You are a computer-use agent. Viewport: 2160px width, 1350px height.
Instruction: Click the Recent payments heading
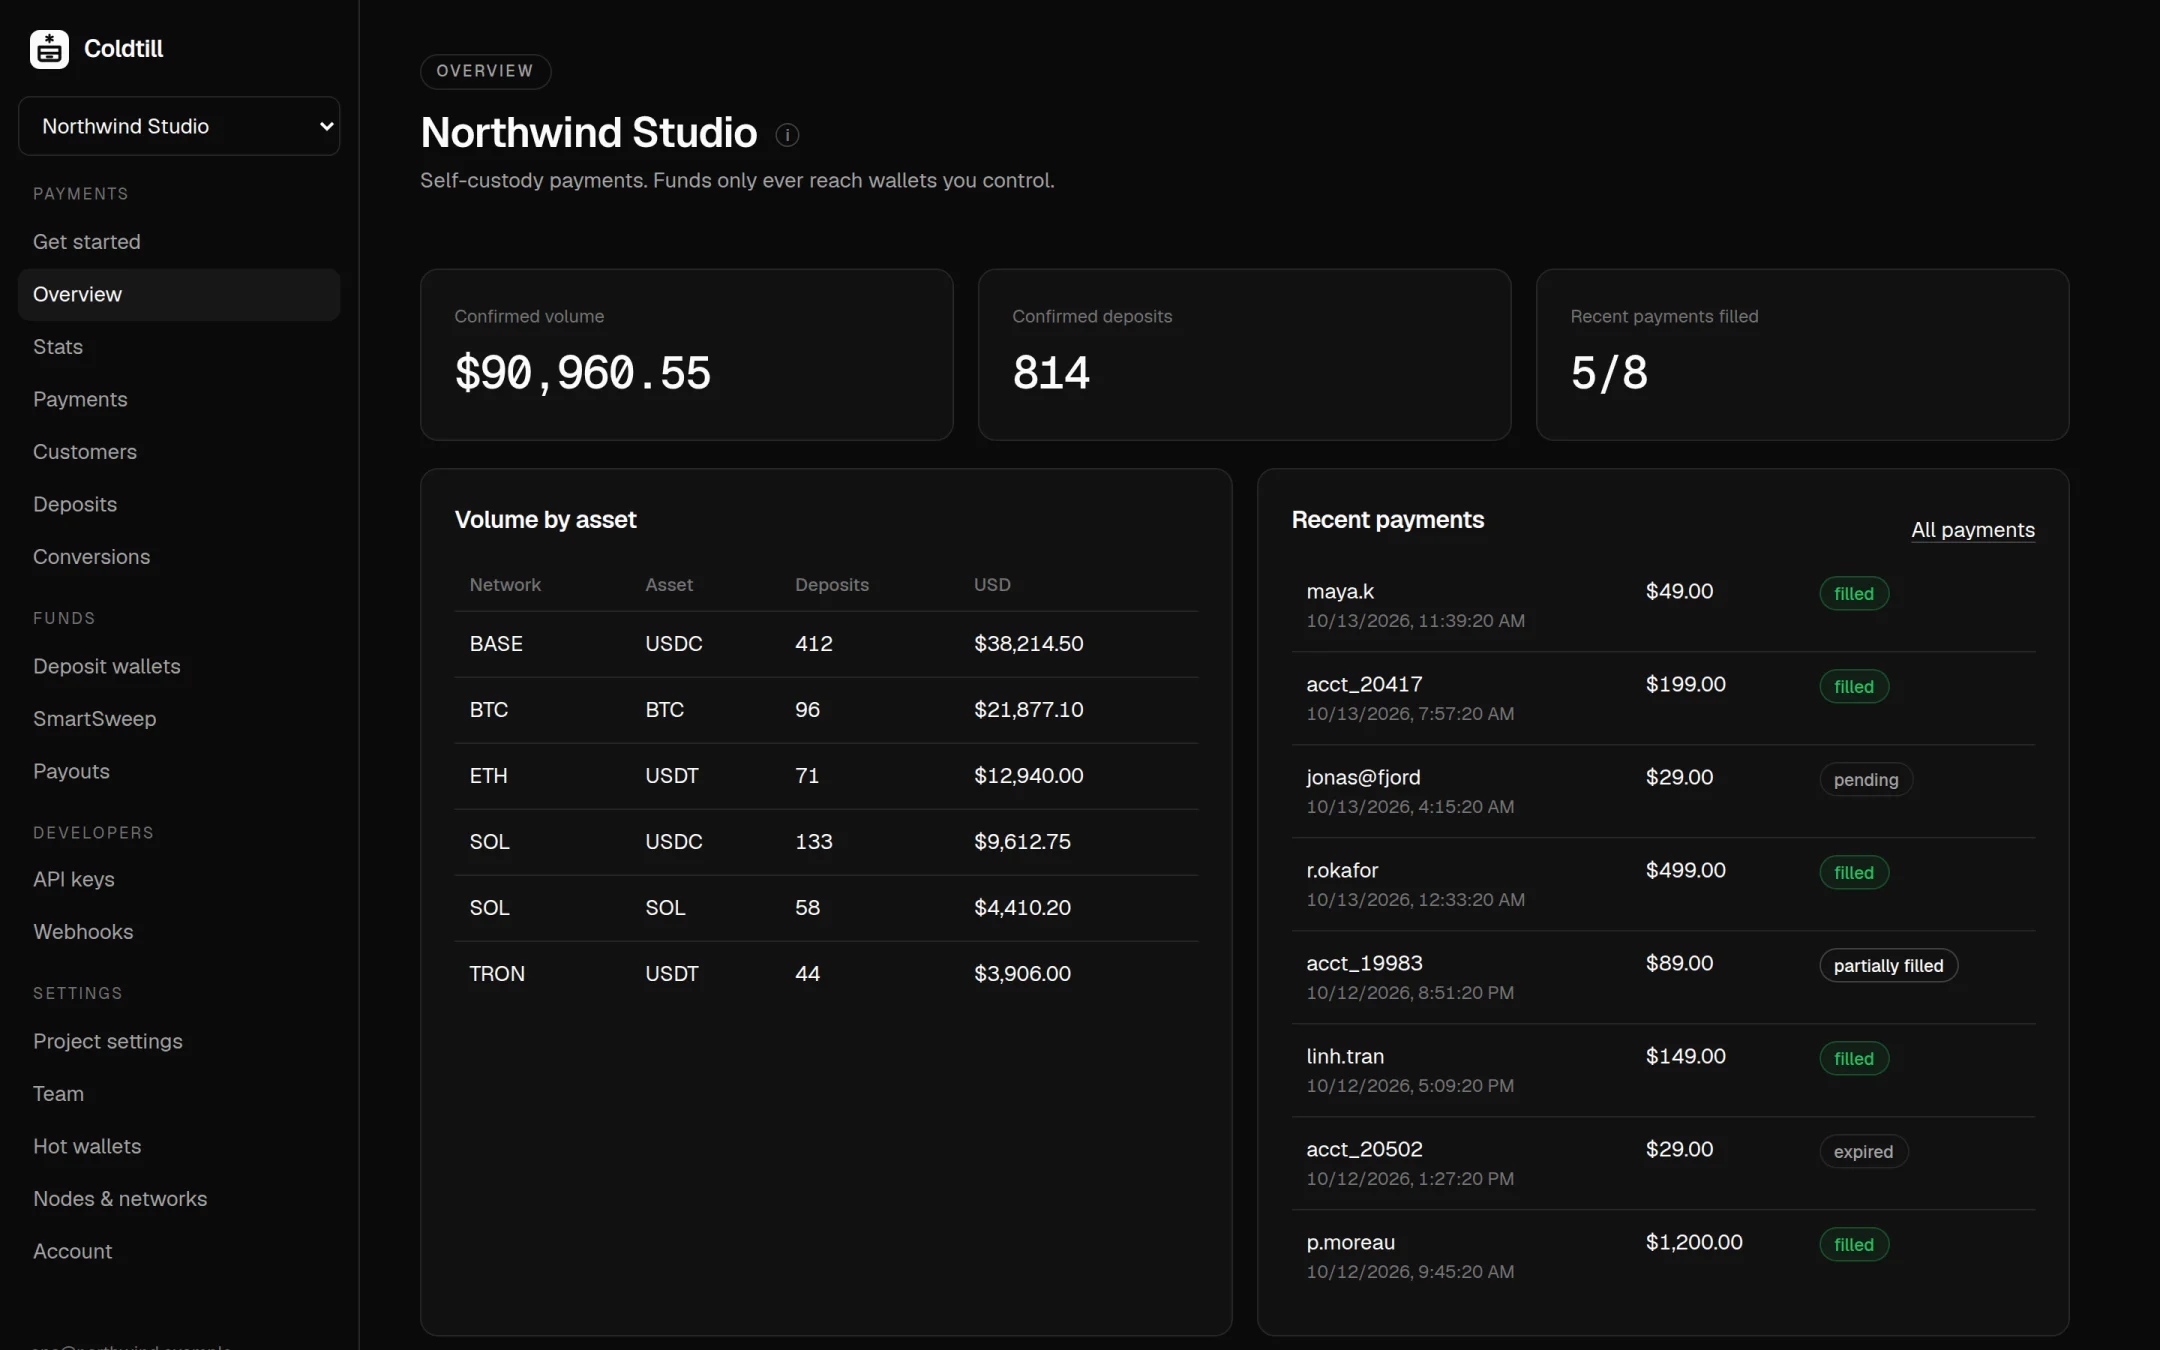click(x=1387, y=520)
